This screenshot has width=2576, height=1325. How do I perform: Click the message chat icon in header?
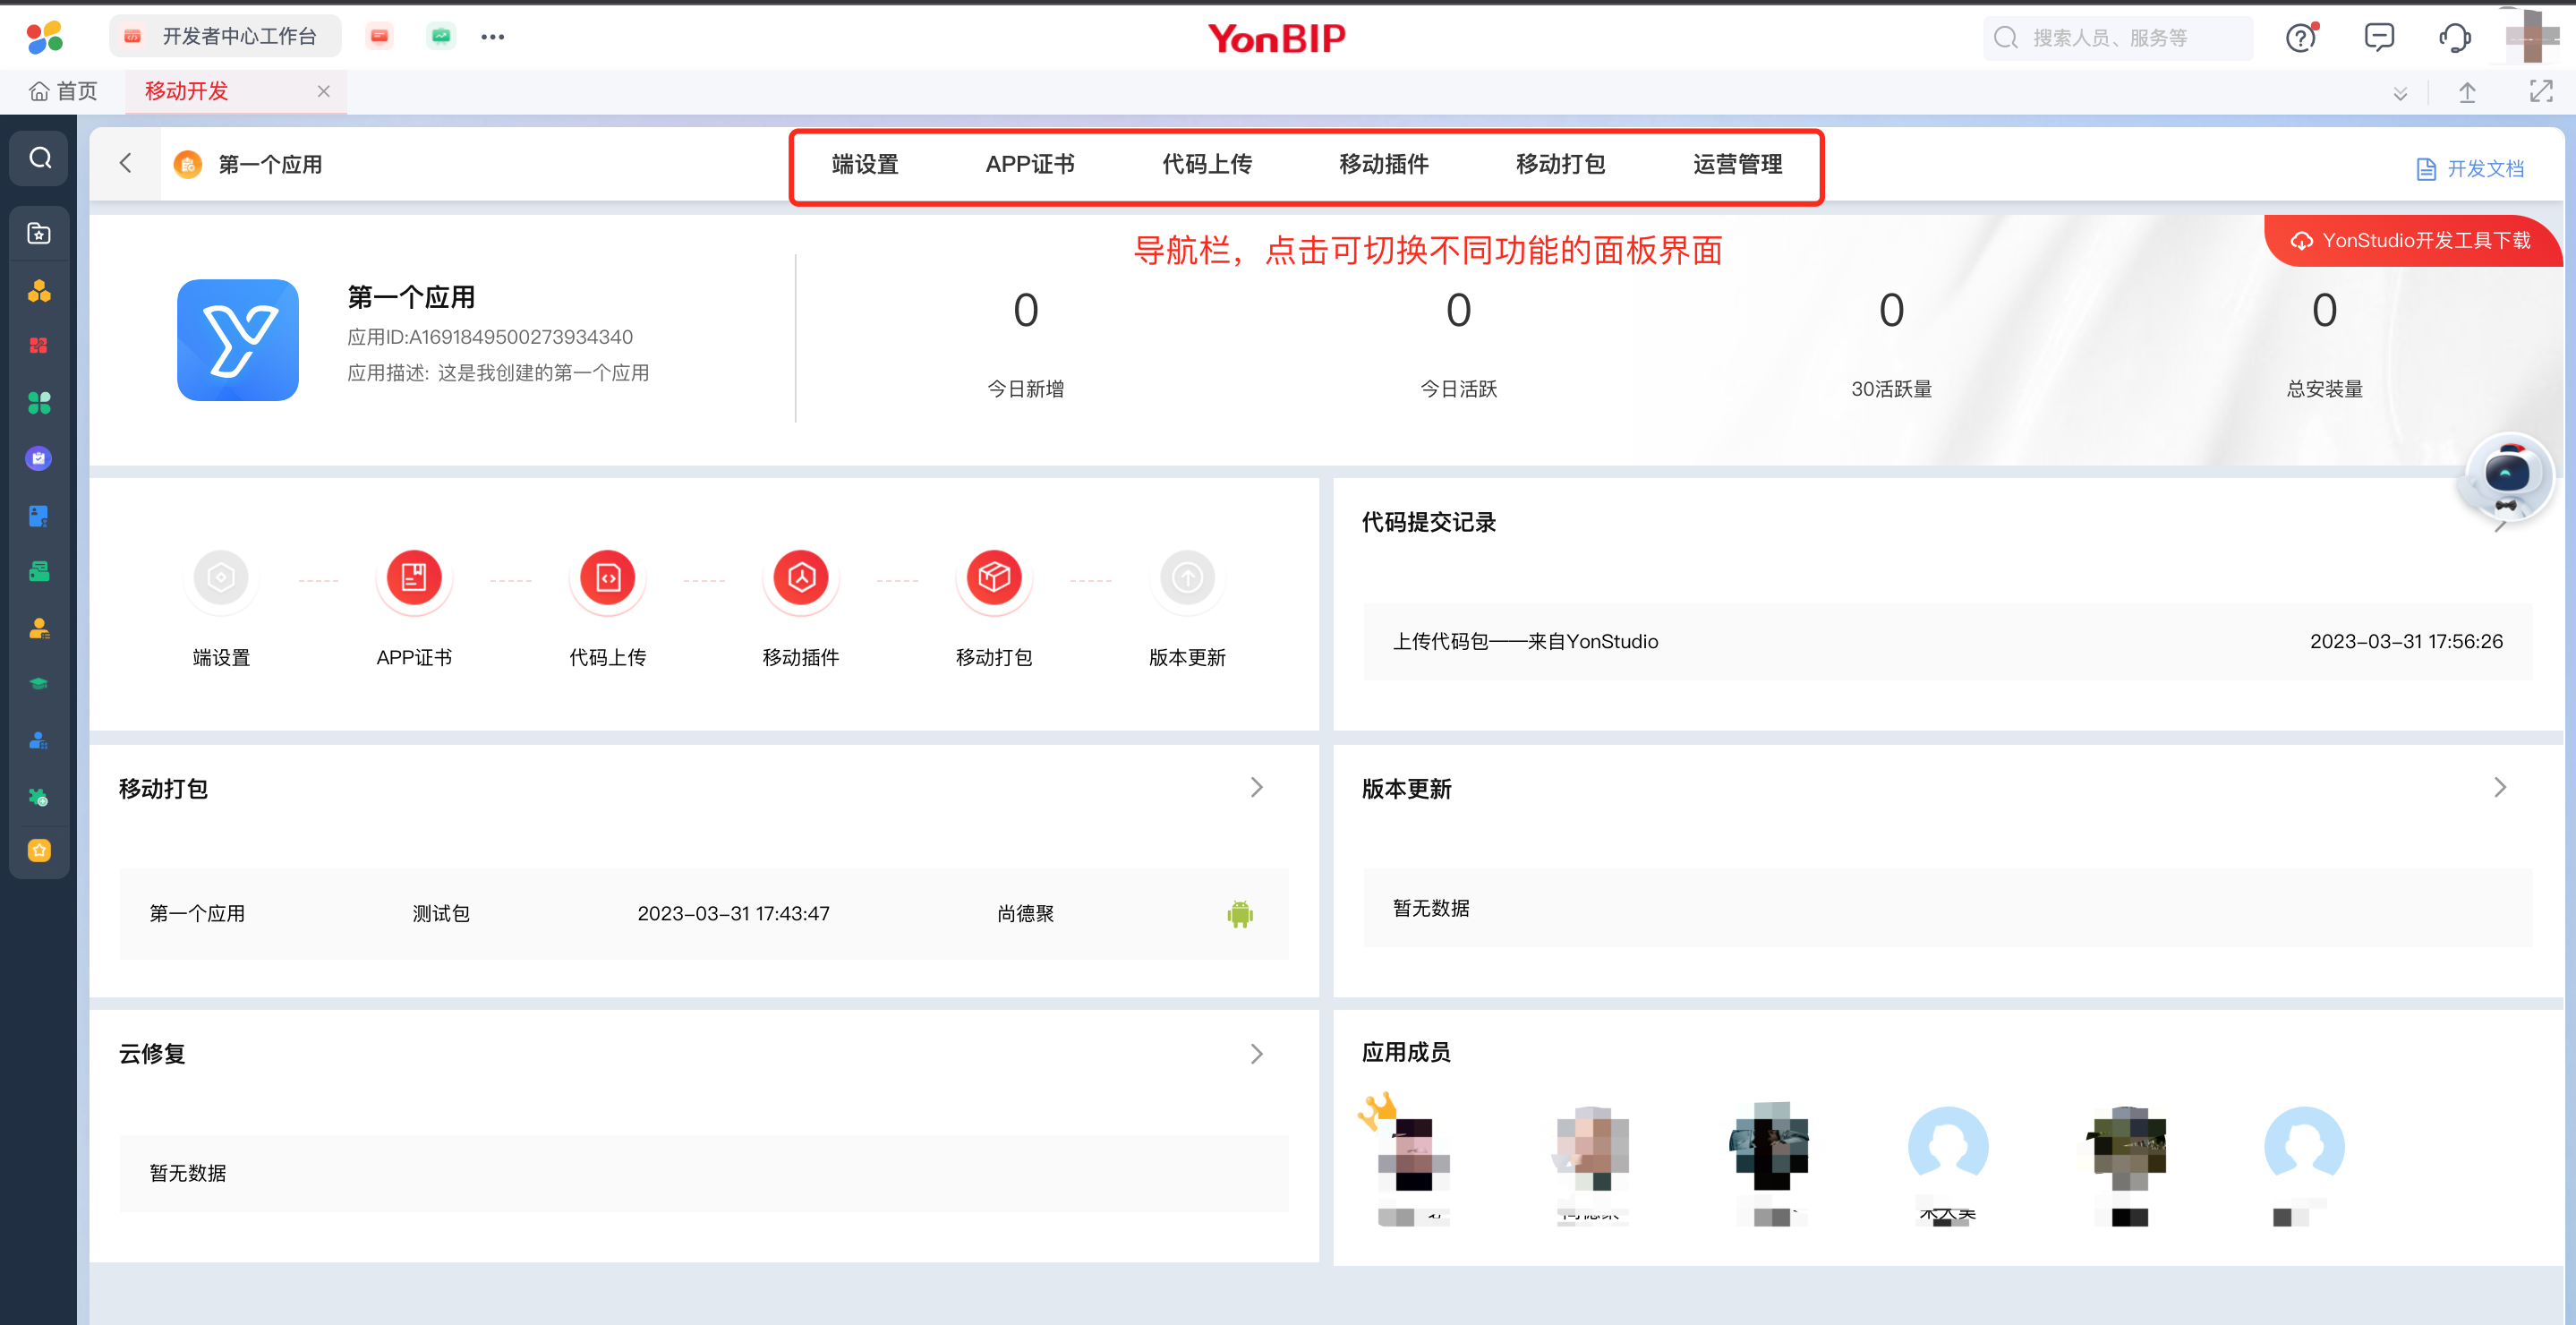[2378, 38]
